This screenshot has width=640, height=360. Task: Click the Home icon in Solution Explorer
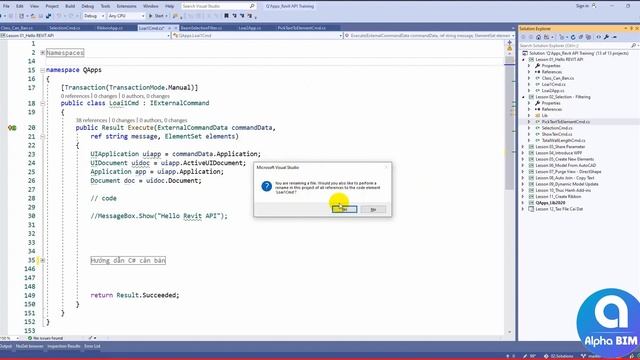[538, 37]
